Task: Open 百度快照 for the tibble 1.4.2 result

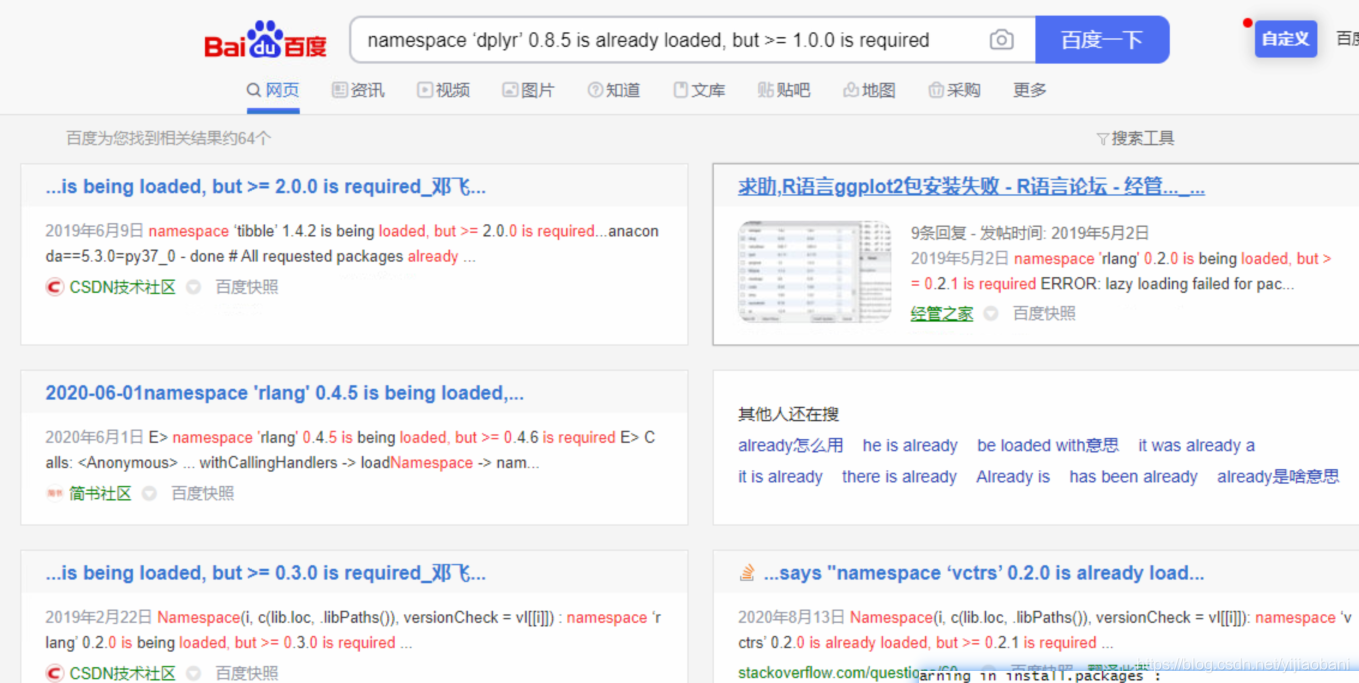Action: tap(247, 287)
